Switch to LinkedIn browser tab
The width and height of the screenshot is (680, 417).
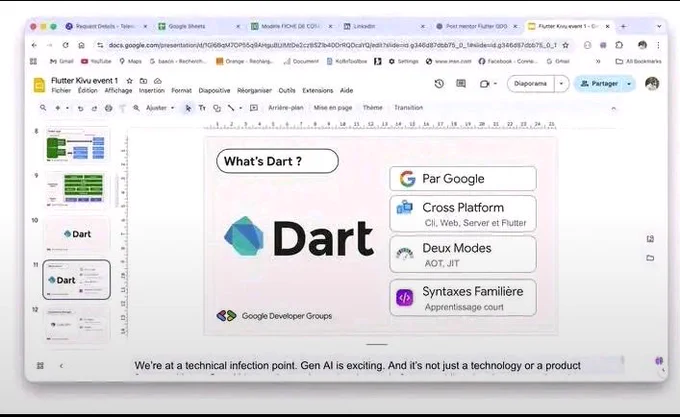click(384, 26)
